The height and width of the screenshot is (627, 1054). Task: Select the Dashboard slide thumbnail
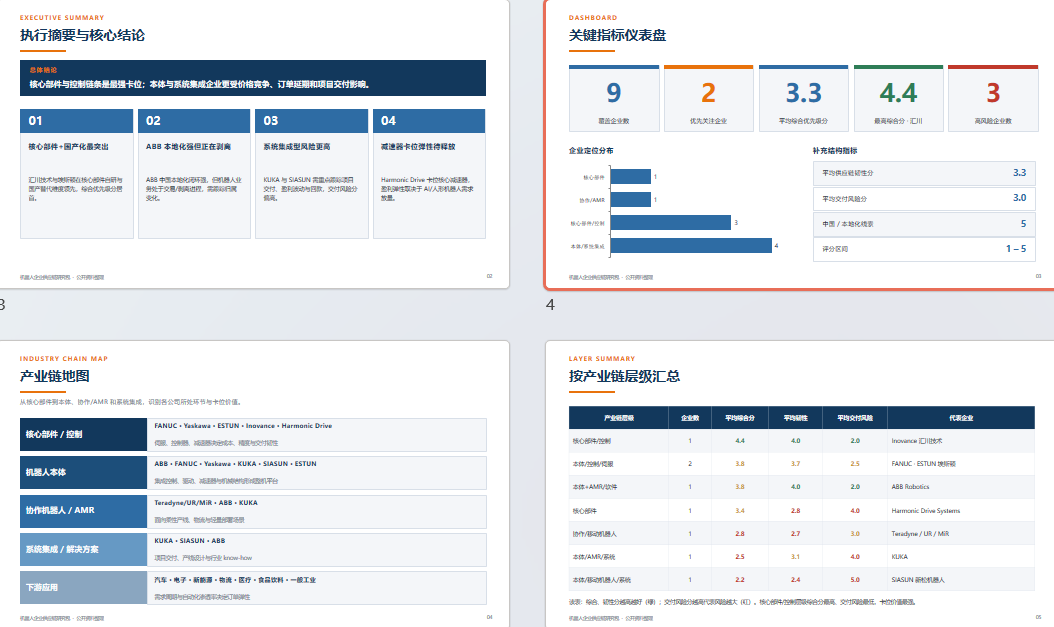click(800, 144)
